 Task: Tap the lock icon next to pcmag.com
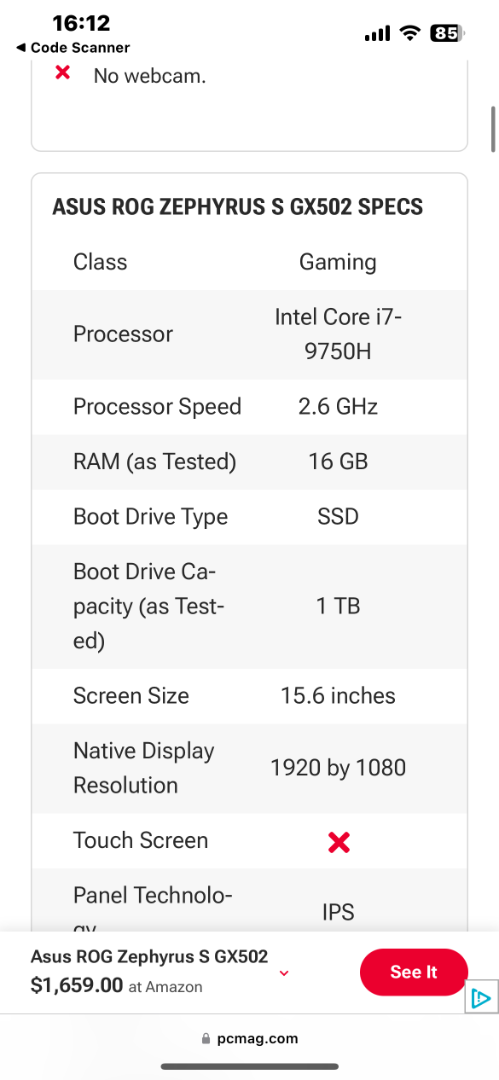click(x=205, y=1038)
